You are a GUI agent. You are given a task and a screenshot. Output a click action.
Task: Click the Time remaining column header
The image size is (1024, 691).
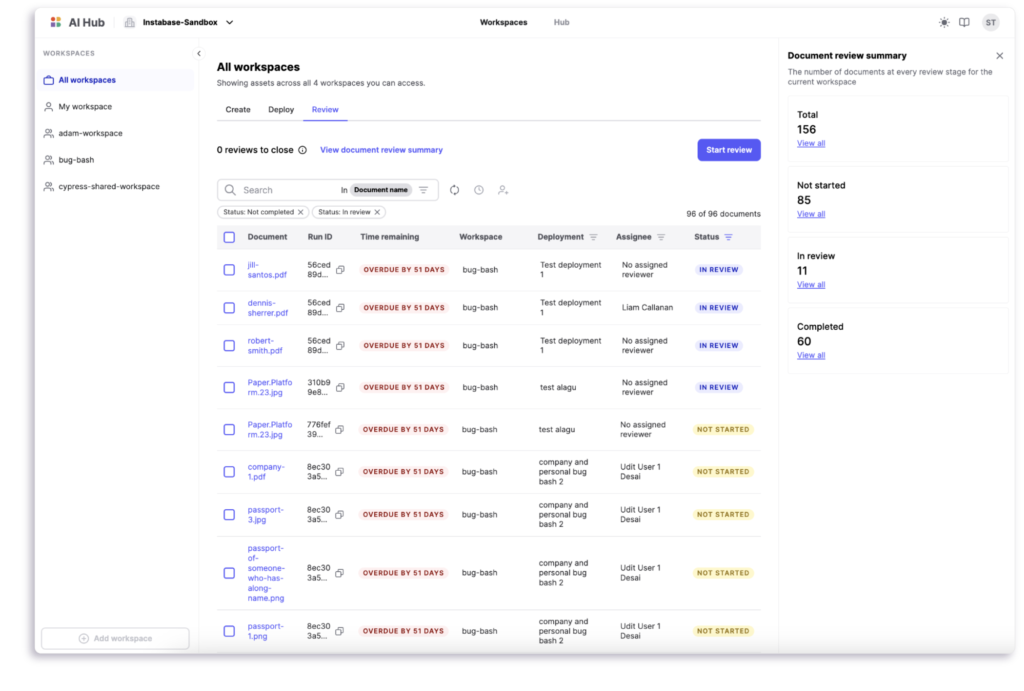(x=389, y=237)
